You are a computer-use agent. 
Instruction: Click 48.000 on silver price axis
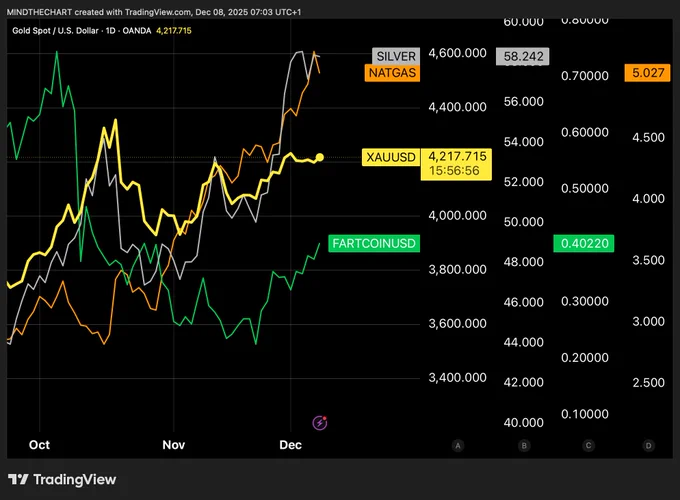point(523,262)
